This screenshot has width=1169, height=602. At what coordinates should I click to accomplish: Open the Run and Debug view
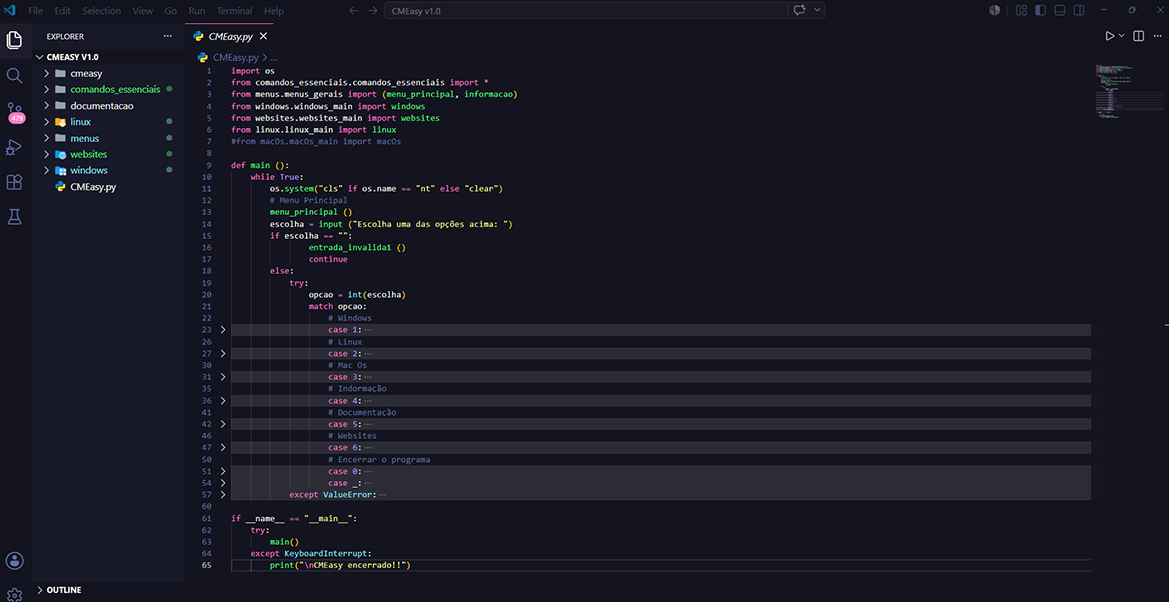[14, 147]
